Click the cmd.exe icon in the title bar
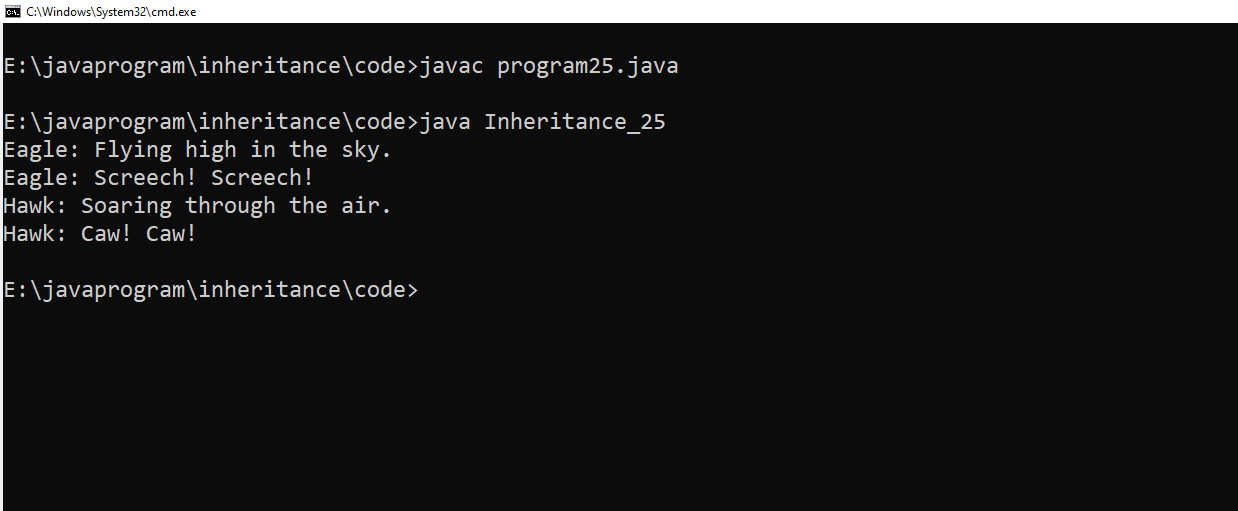The height and width of the screenshot is (511, 1238). [x=13, y=11]
